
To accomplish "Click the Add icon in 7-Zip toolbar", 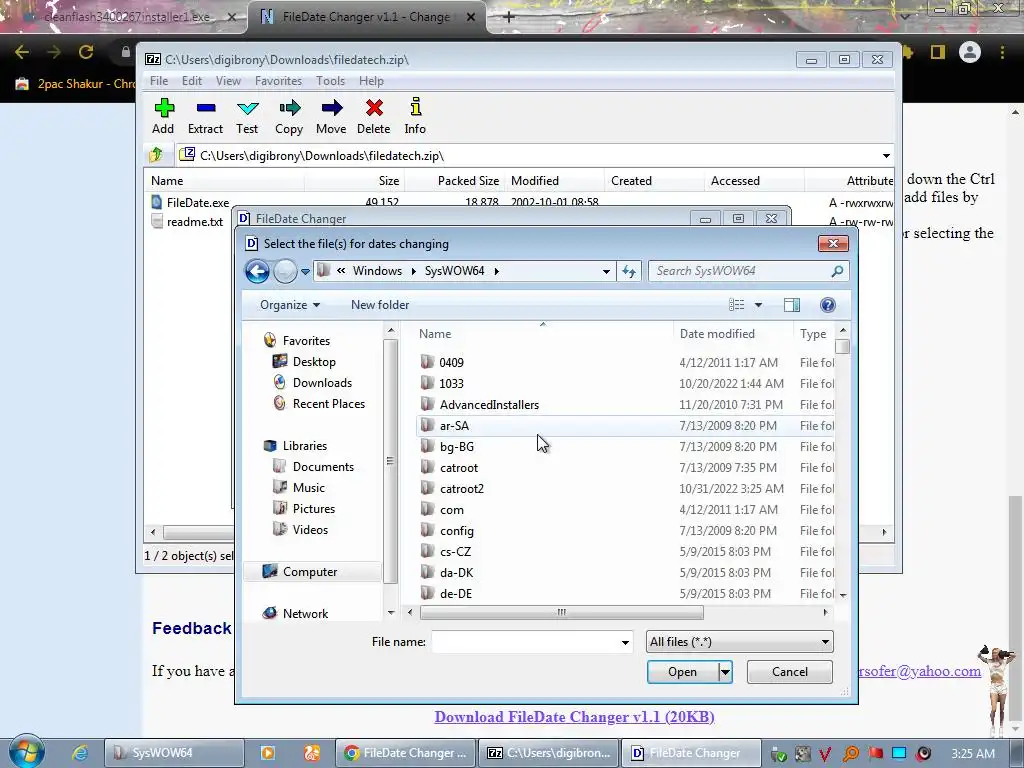I will tap(163, 108).
